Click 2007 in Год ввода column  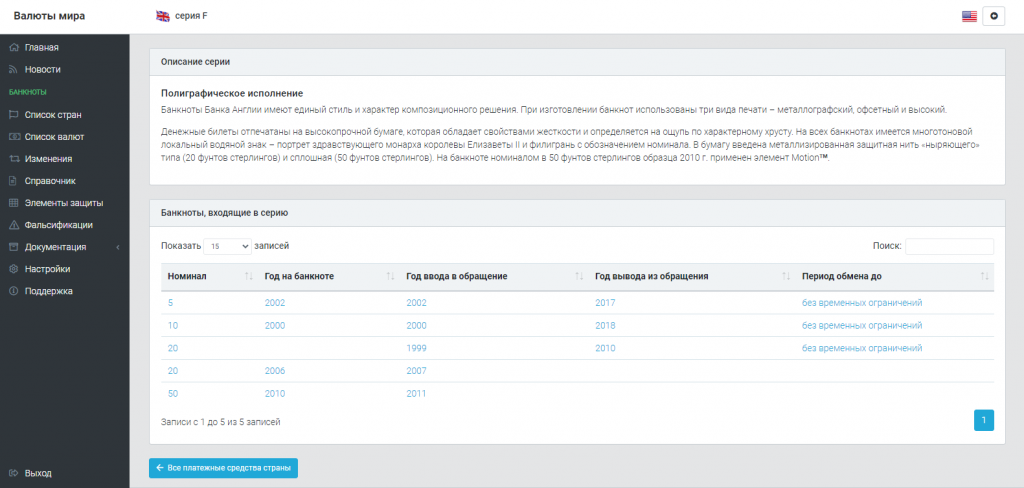(416, 370)
